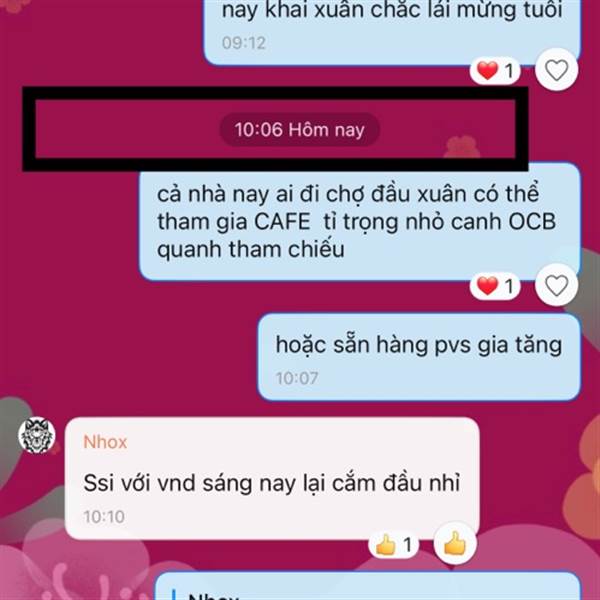Tap the '10:06 Hôm nay' timestamp pill
The width and height of the screenshot is (600, 600).
pyautogui.click(x=300, y=129)
